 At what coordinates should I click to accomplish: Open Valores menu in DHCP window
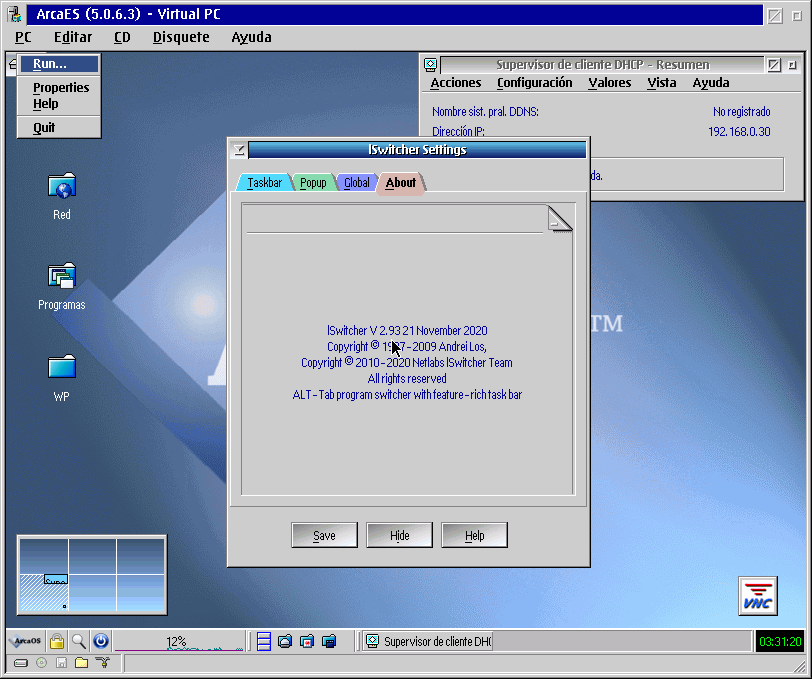[610, 83]
